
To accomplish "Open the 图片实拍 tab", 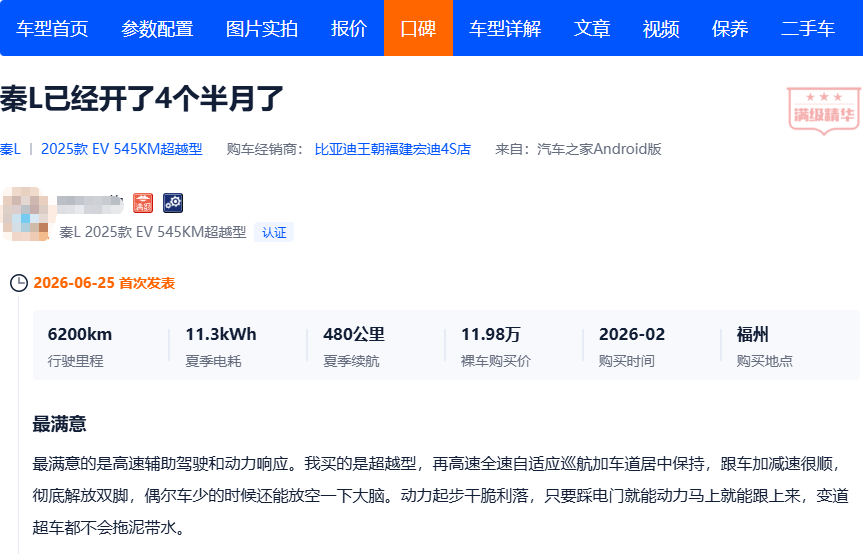I will (261, 28).
